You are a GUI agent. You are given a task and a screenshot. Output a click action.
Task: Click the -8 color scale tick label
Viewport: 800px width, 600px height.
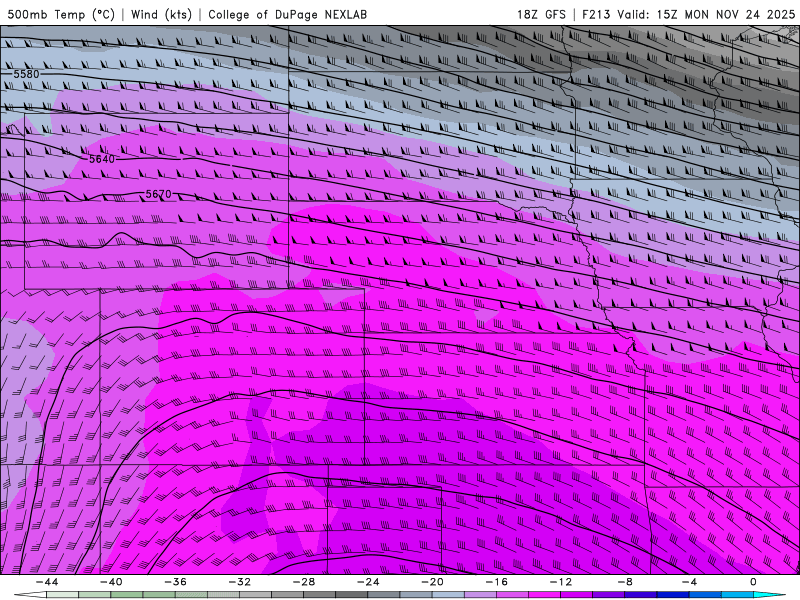(x=625, y=582)
